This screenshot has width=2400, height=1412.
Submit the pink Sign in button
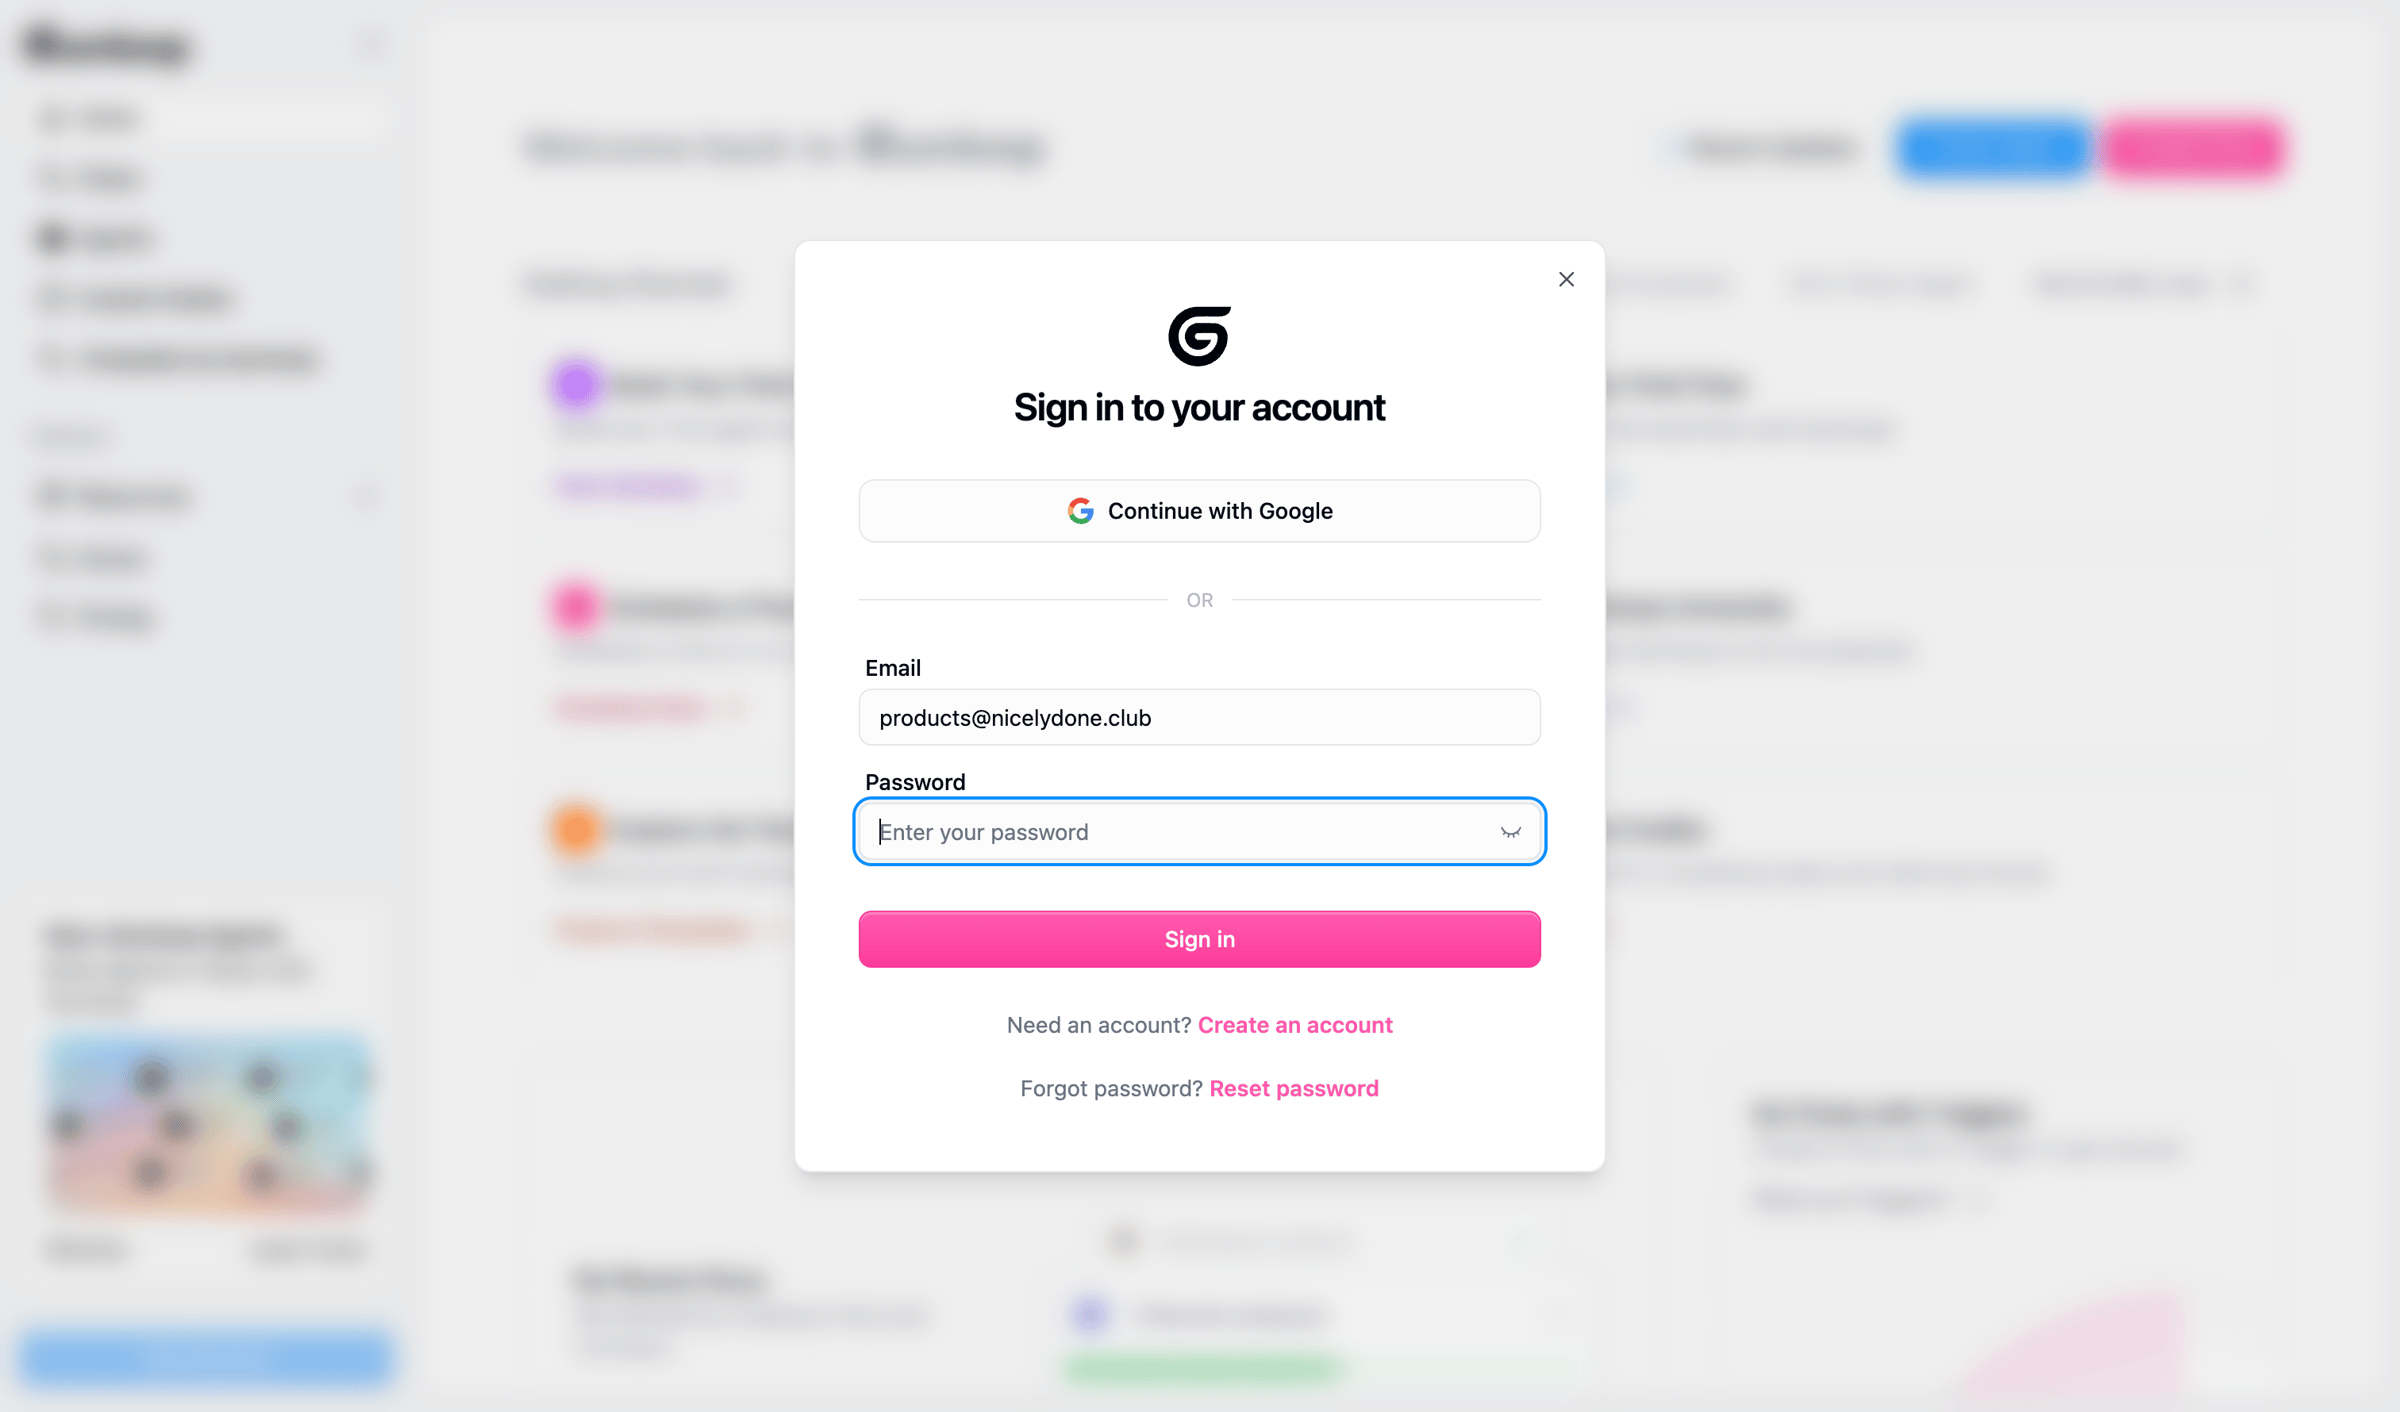1199,939
